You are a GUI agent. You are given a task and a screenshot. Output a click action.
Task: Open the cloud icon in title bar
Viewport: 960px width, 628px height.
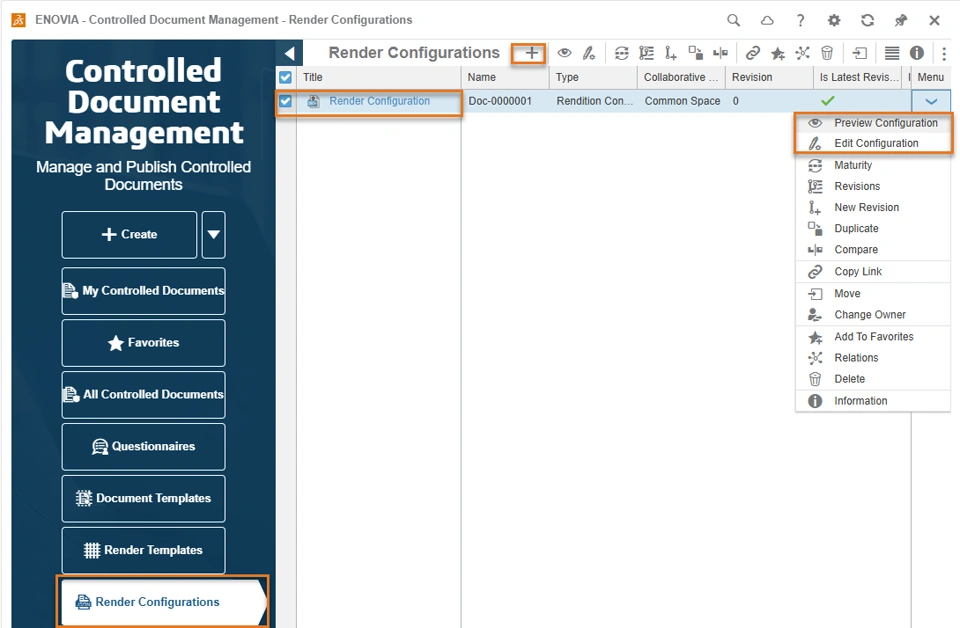pos(767,20)
